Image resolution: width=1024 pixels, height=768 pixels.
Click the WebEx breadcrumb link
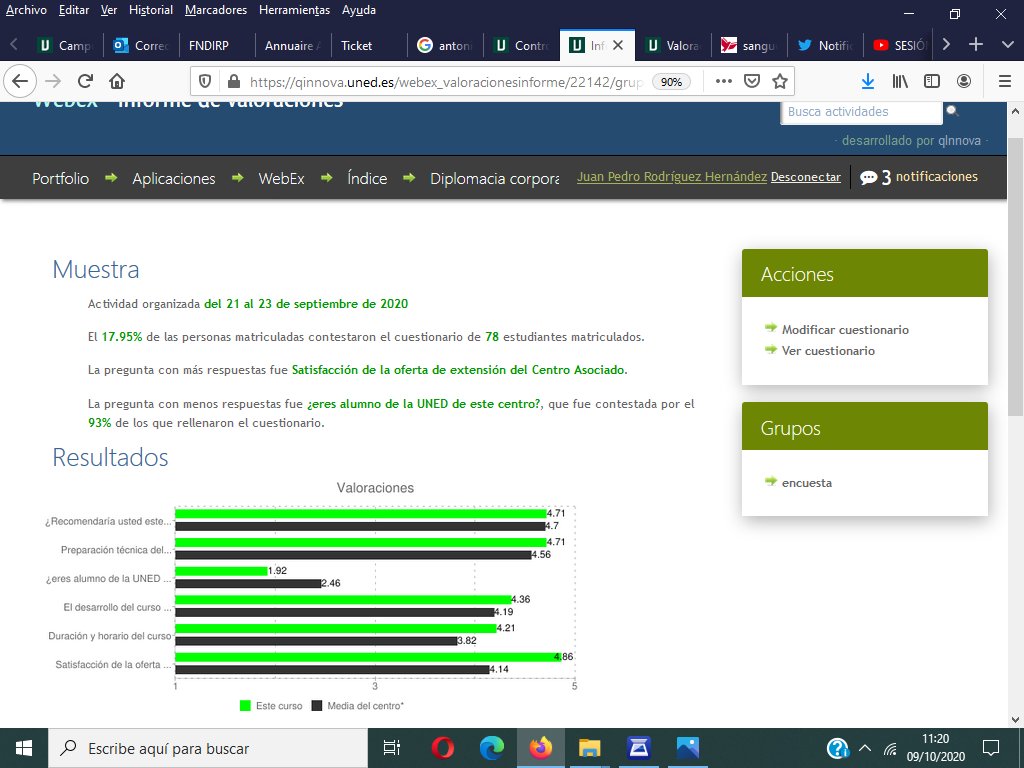click(281, 178)
